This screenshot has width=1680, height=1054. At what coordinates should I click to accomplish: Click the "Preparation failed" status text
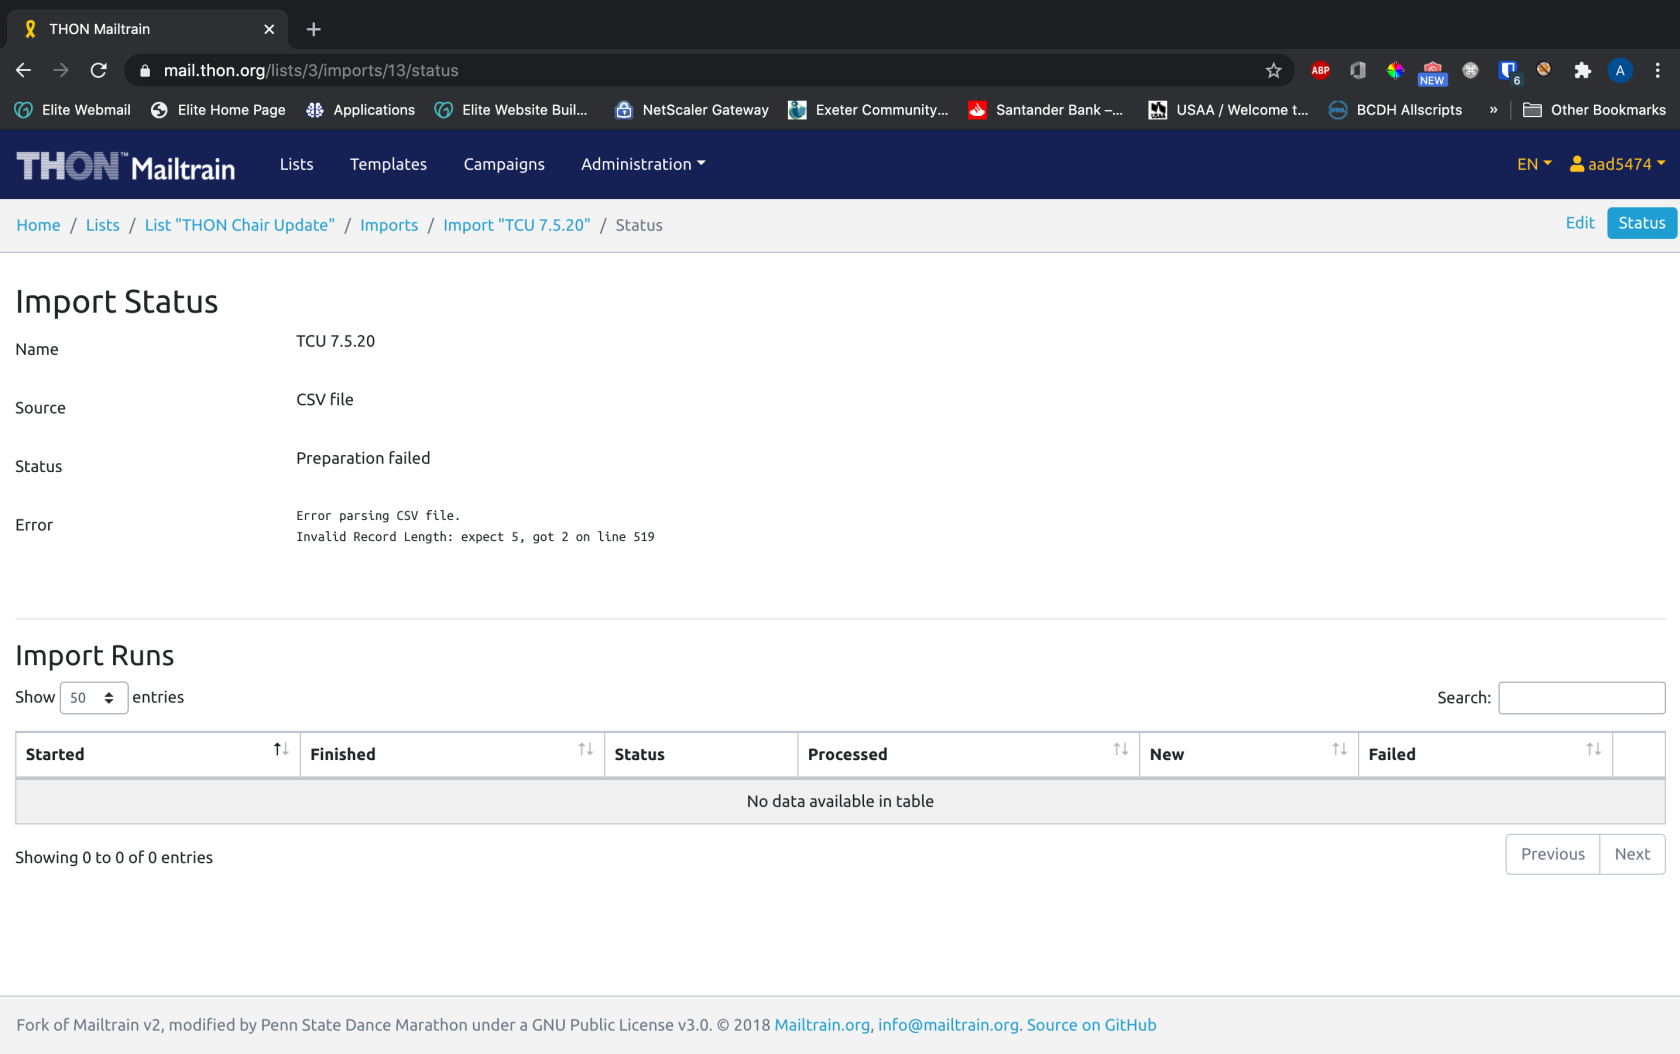[x=363, y=458]
